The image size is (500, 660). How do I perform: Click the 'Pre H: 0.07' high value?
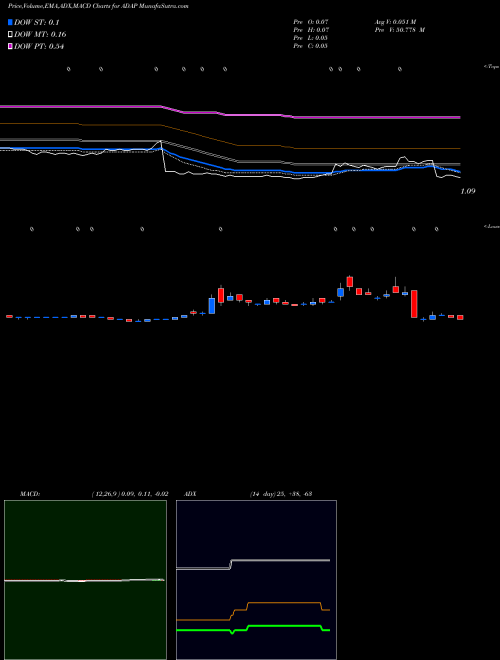click(x=311, y=30)
